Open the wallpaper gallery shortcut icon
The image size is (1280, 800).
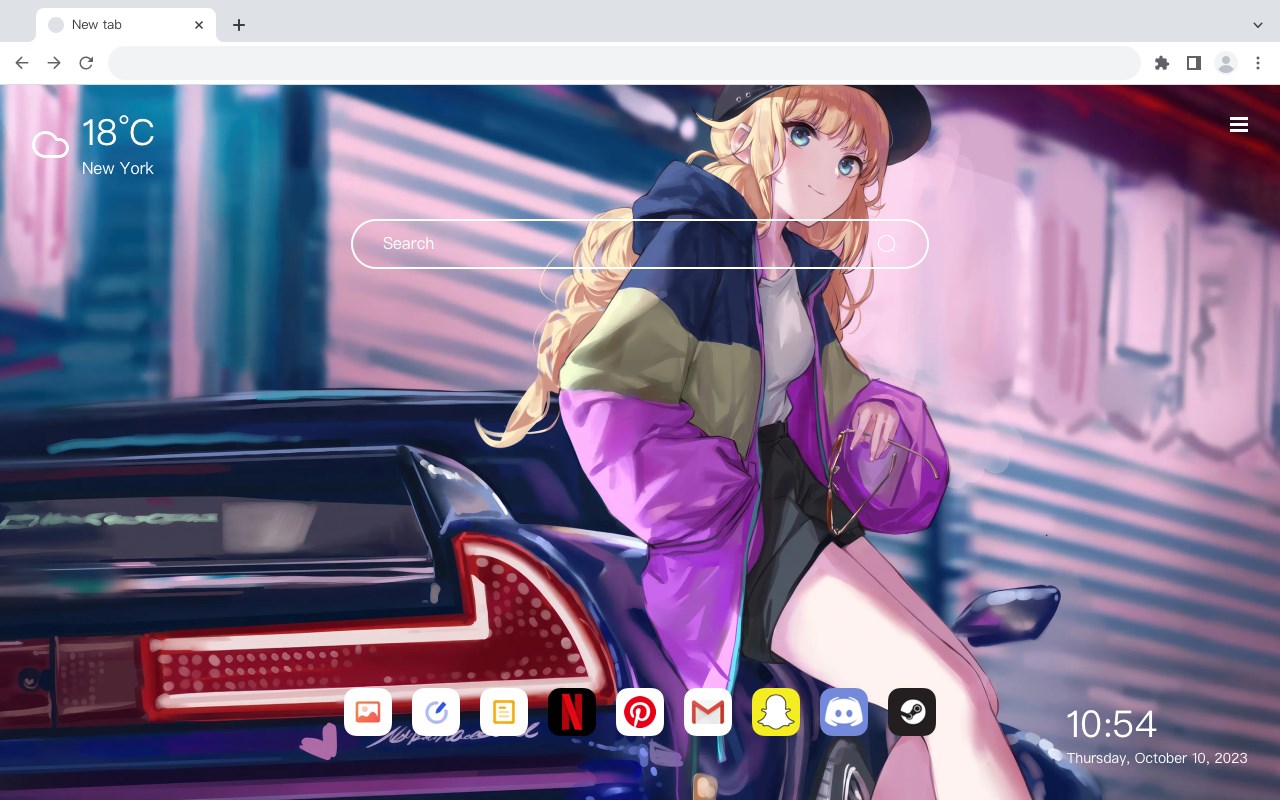pos(368,712)
